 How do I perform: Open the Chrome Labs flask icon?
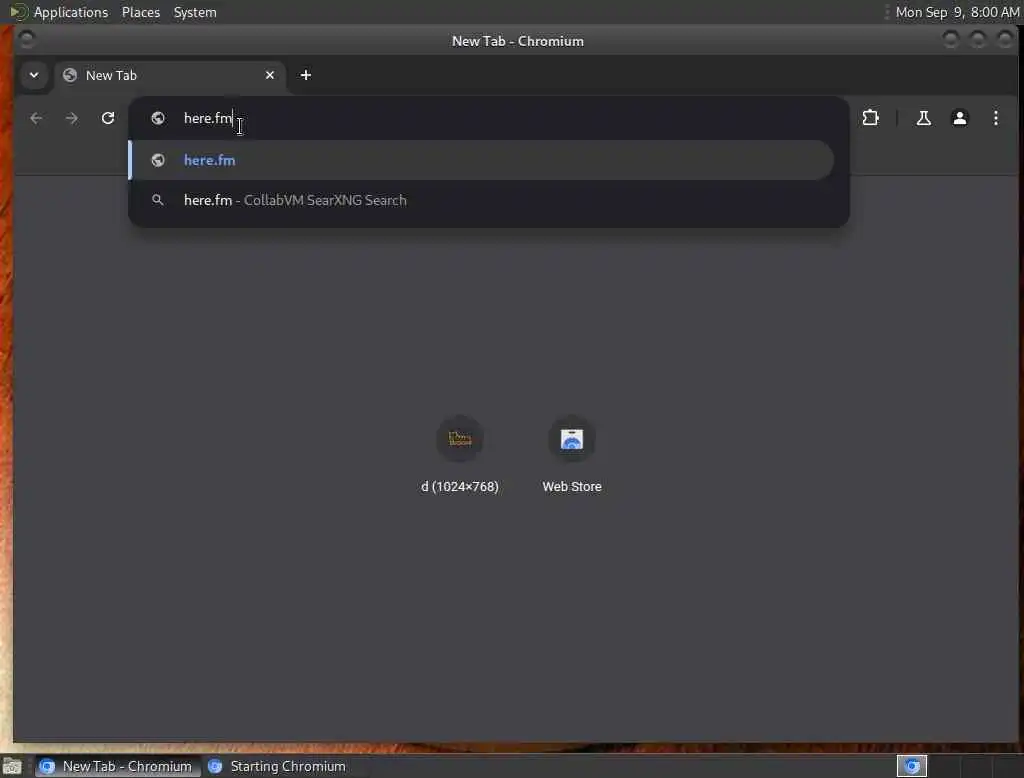click(923, 118)
